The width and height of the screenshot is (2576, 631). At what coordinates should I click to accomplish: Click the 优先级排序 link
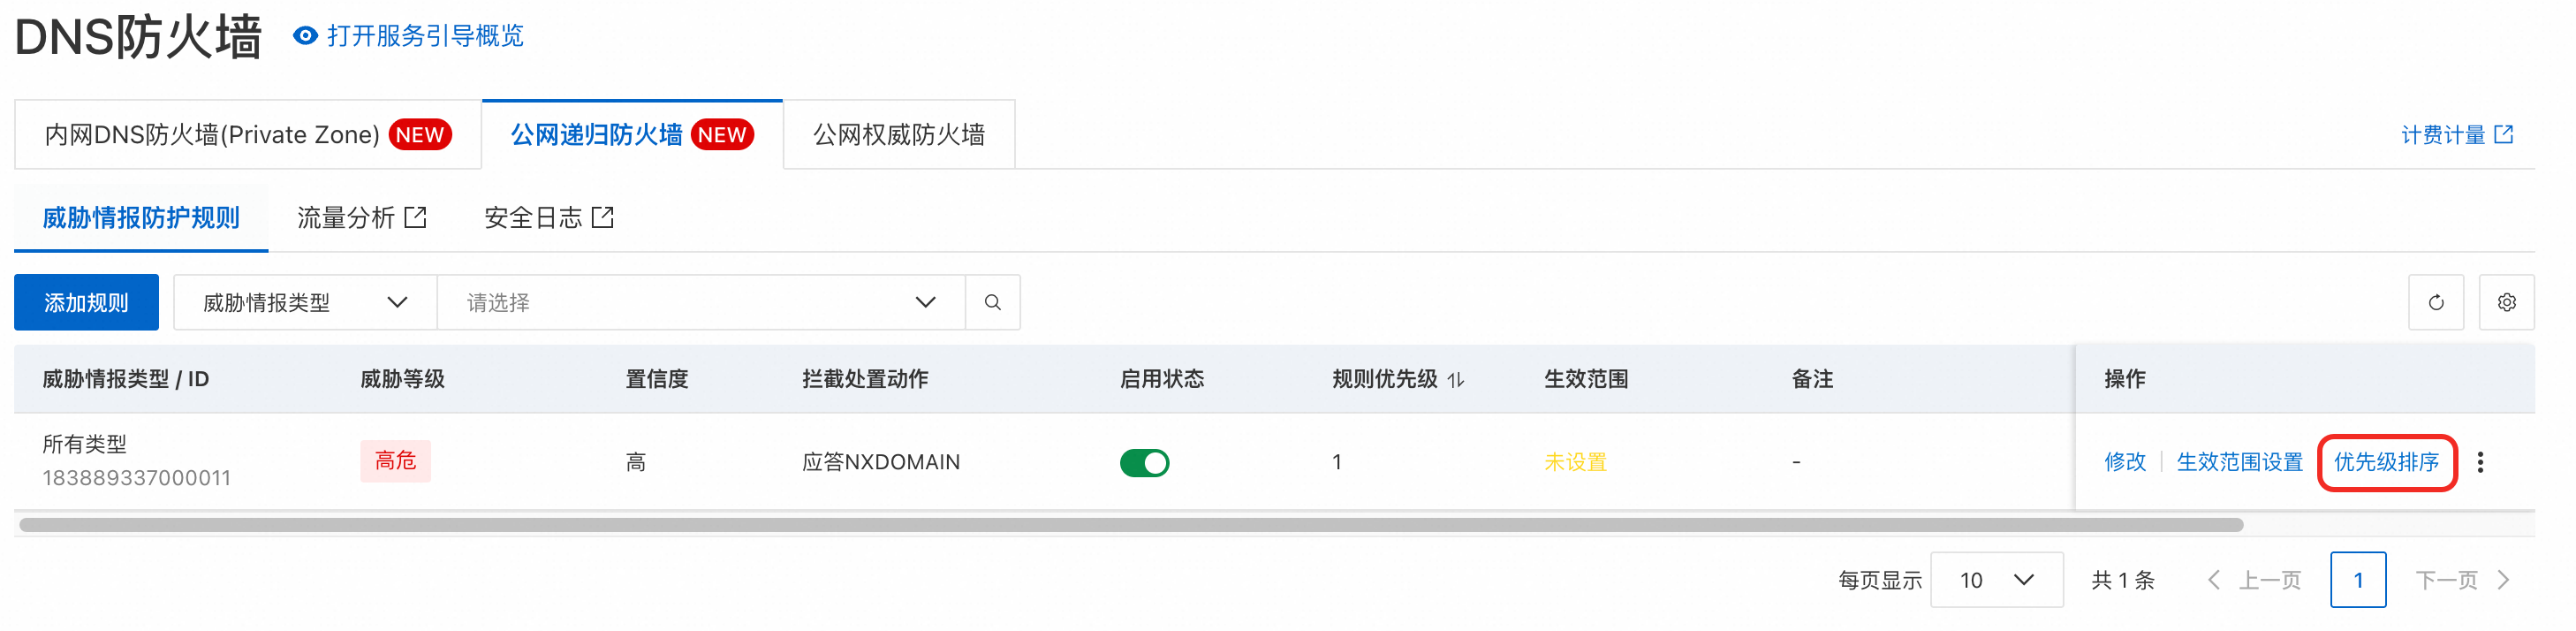(x=2386, y=462)
